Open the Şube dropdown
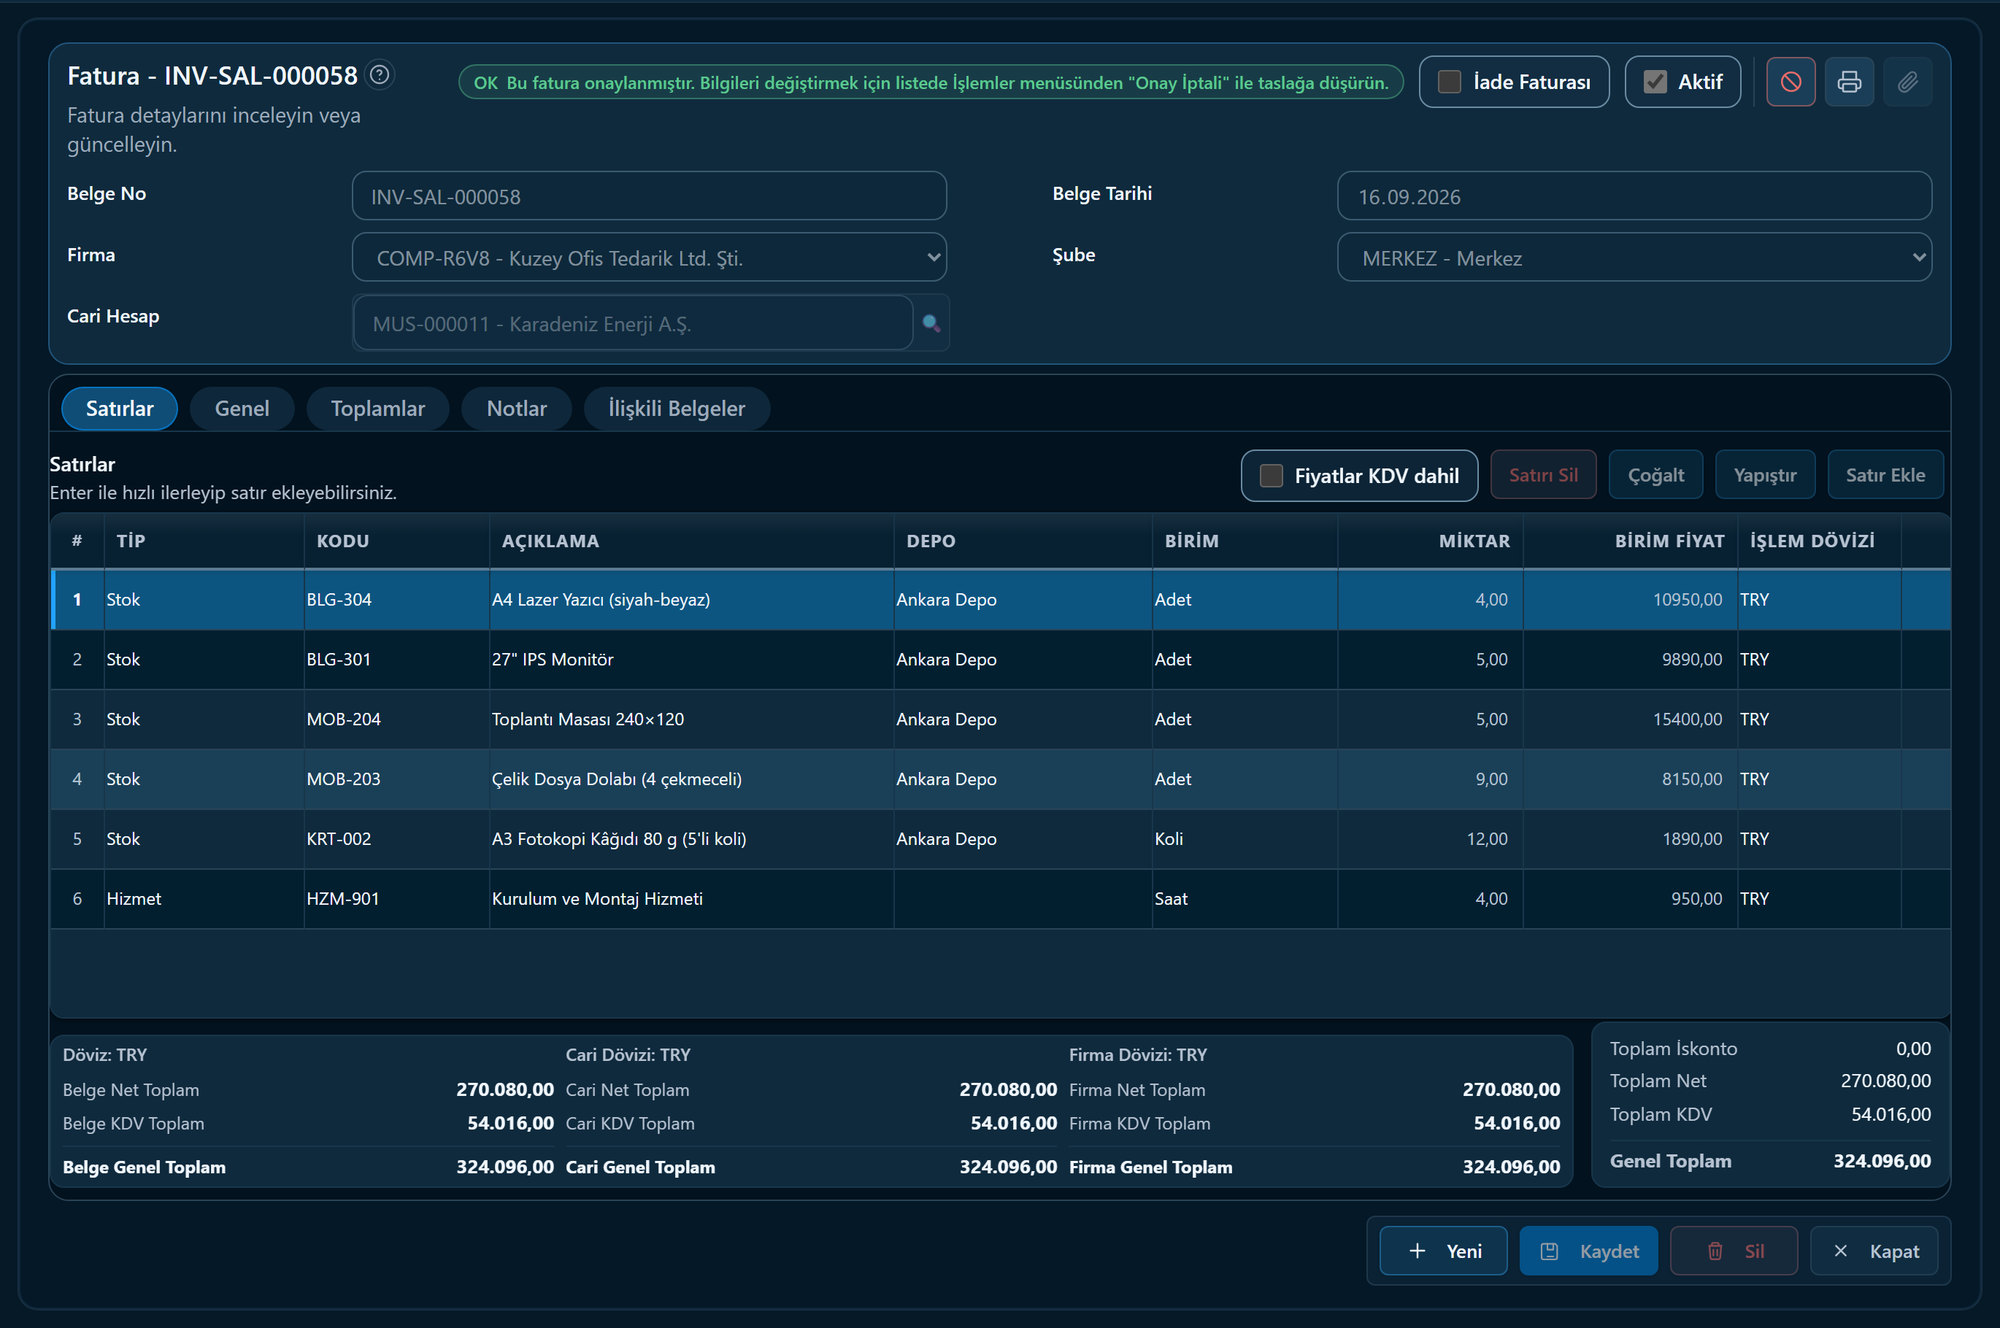 point(1634,258)
